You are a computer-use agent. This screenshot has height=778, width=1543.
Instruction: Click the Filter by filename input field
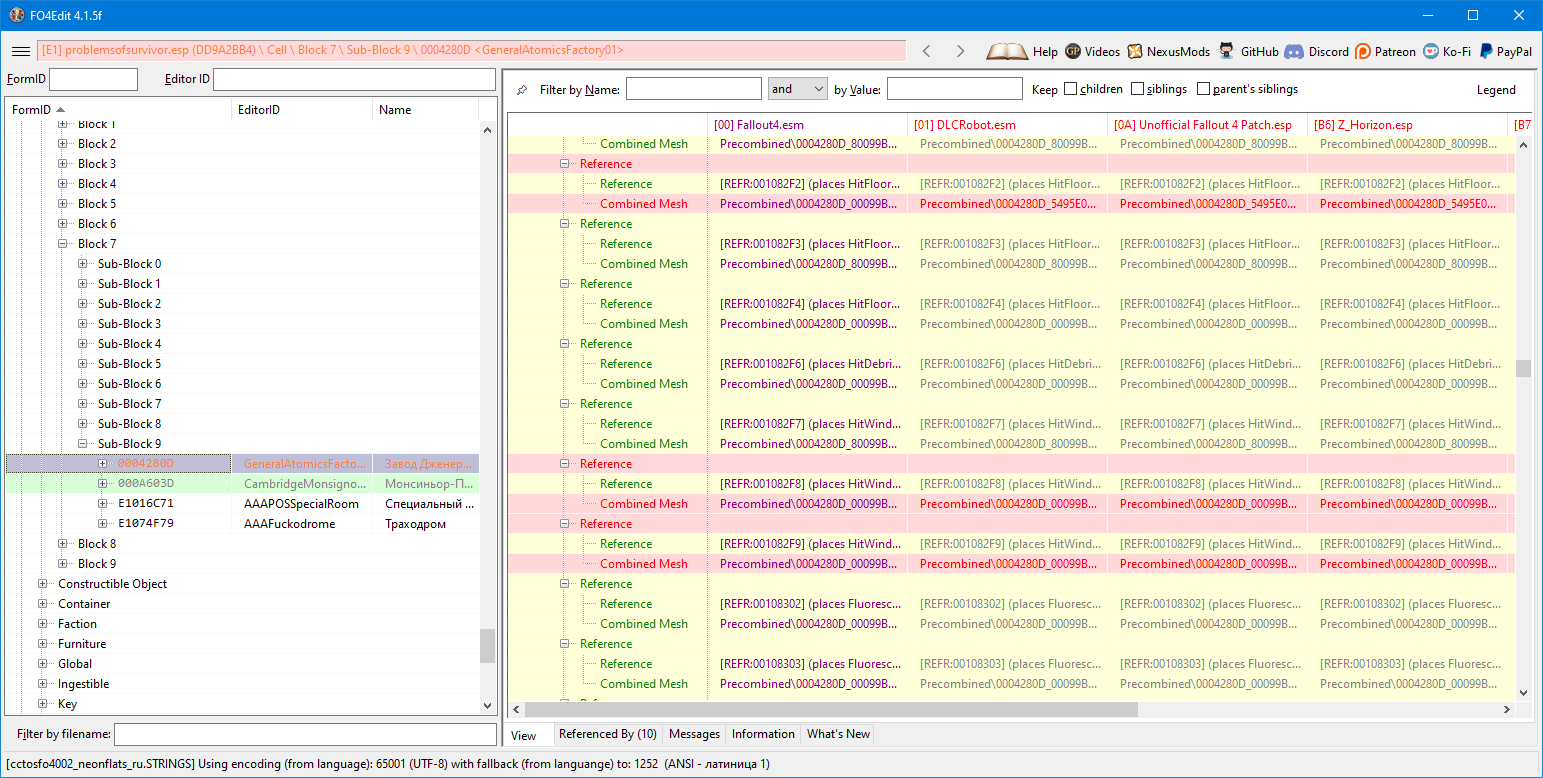(305, 735)
